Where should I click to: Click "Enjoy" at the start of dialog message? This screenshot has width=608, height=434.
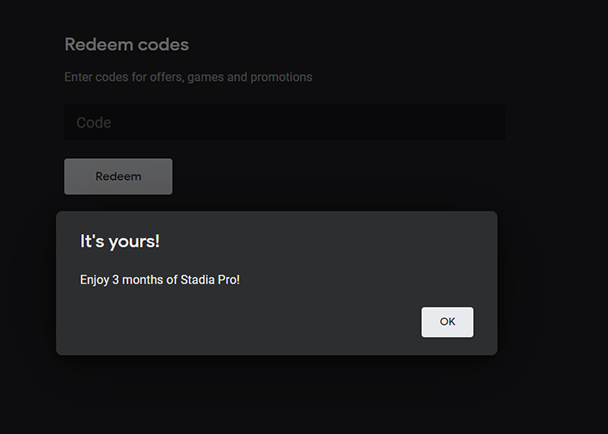96,279
